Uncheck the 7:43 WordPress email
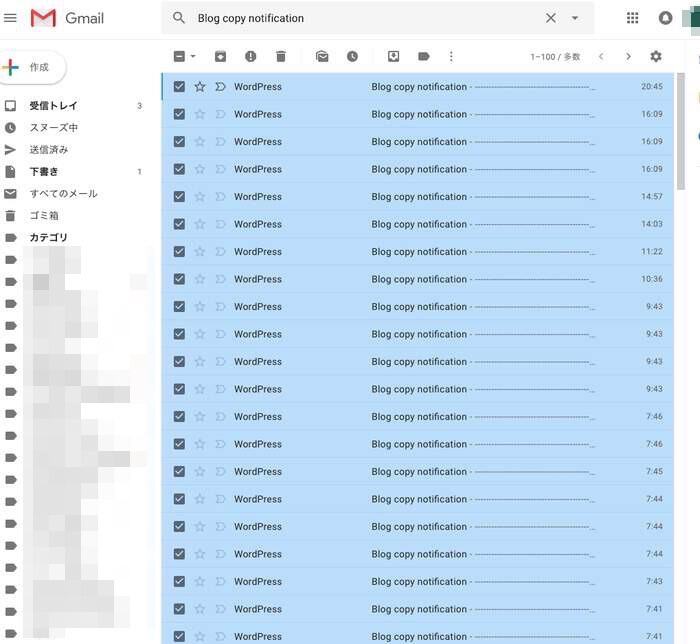 point(179,582)
